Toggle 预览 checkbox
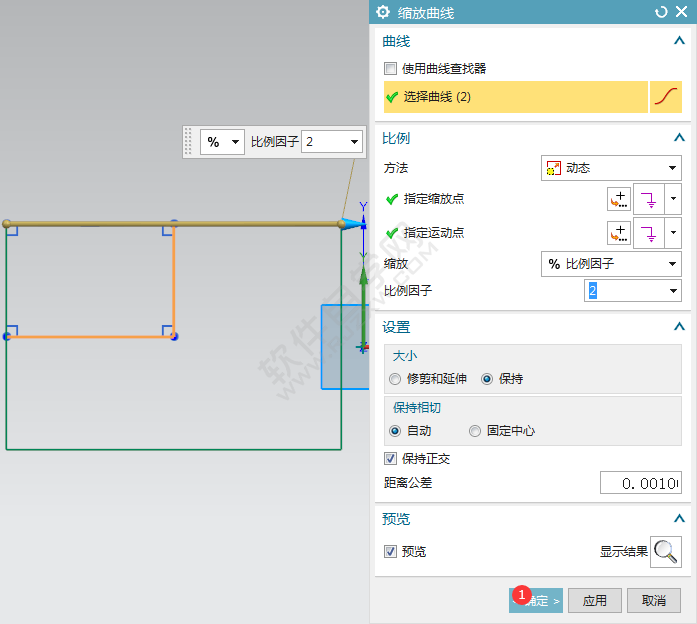697x624 pixels. click(x=390, y=552)
